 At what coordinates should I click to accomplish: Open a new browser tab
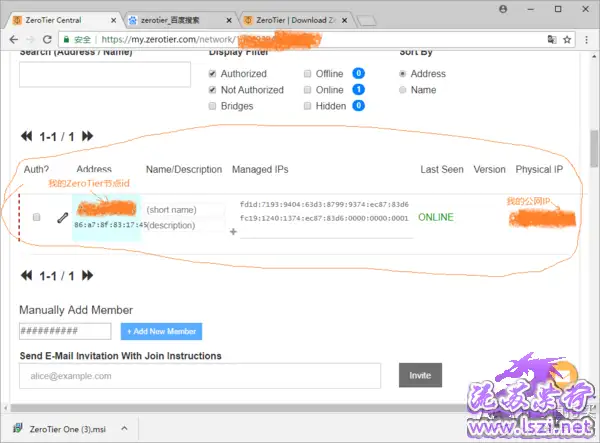coord(367,21)
